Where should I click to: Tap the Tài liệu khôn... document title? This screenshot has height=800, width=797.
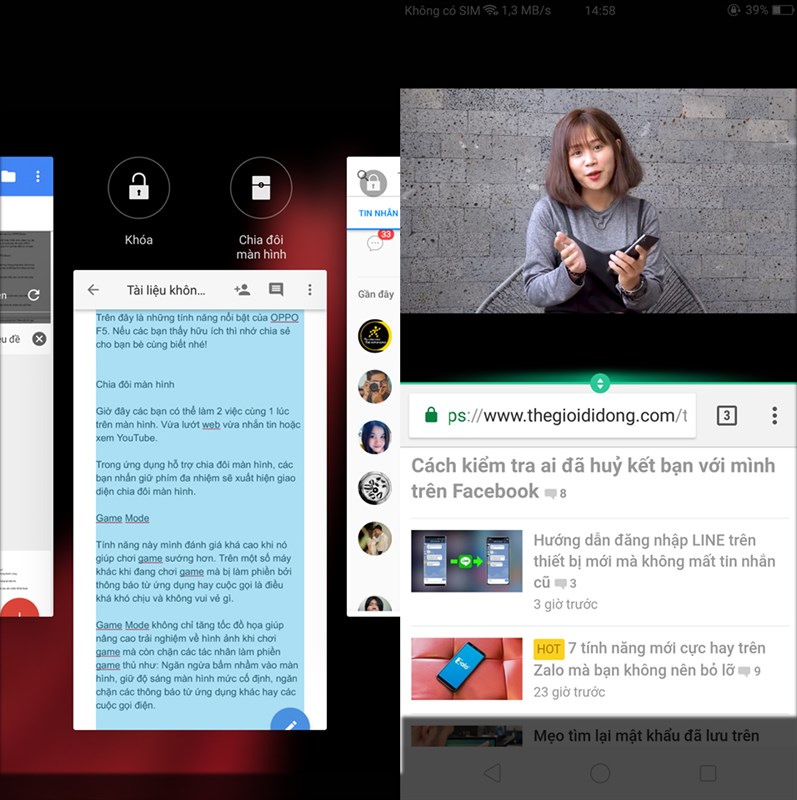pyautogui.click(x=166, y=290)
